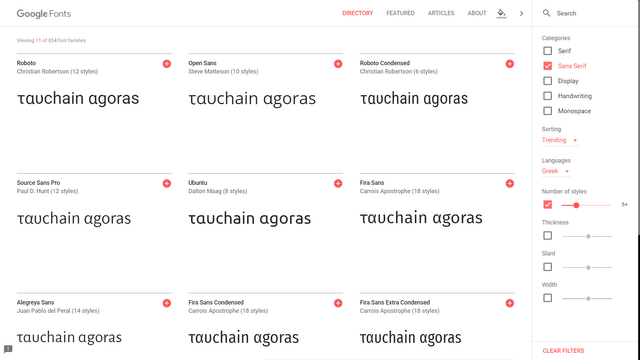Click the Source Sans Pro name

click(x=38, y=182)
